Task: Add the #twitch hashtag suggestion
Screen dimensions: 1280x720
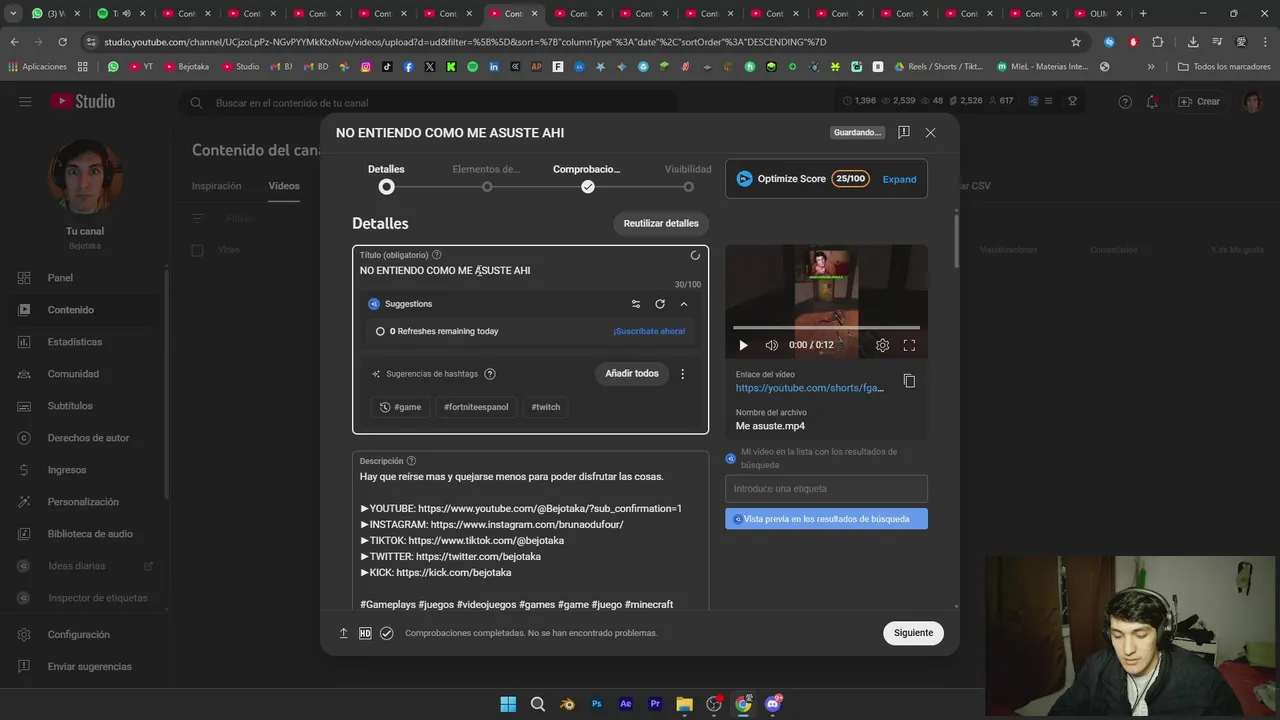Action: (x=546, y=407)
